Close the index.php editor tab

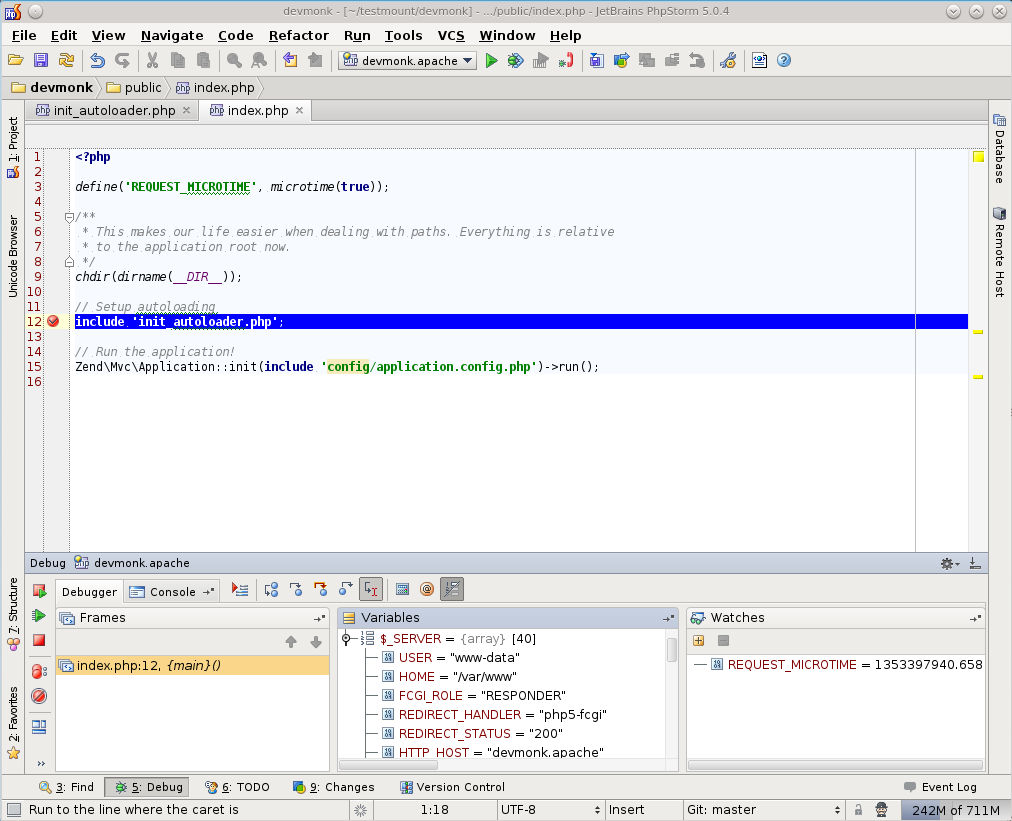click(299, 110)
